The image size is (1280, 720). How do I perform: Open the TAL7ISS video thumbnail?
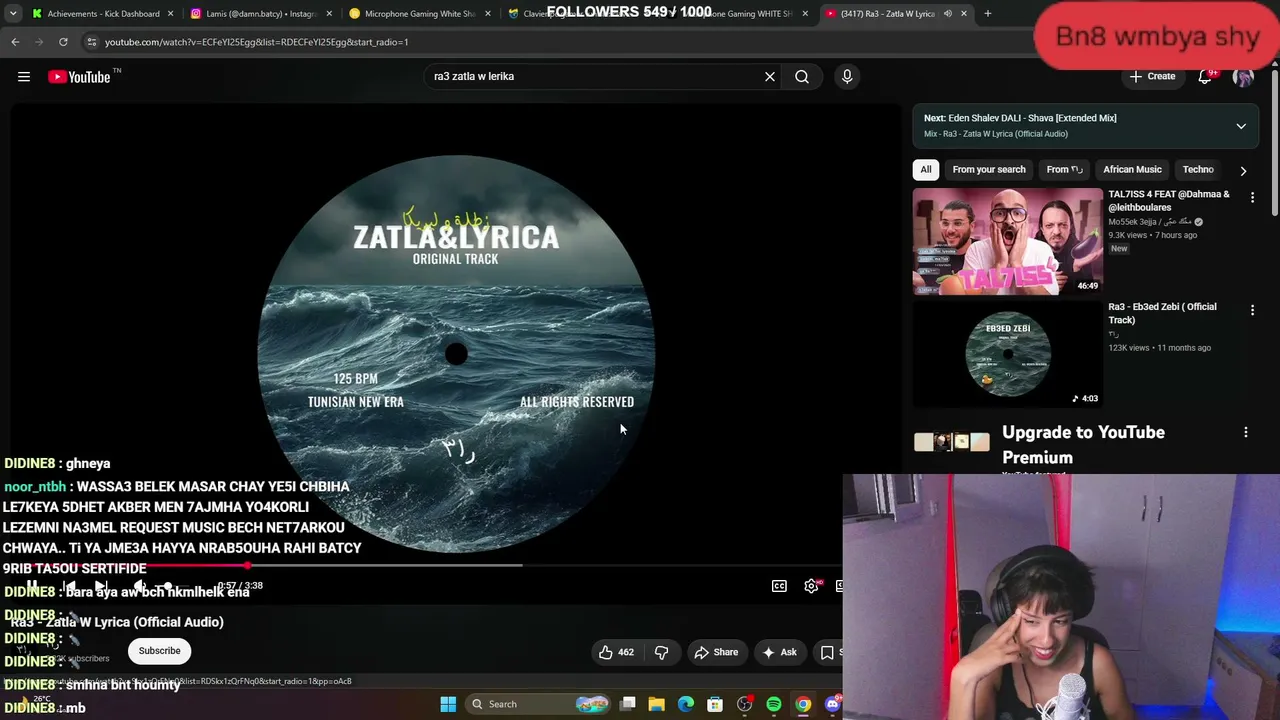(x=1008, y=241)
